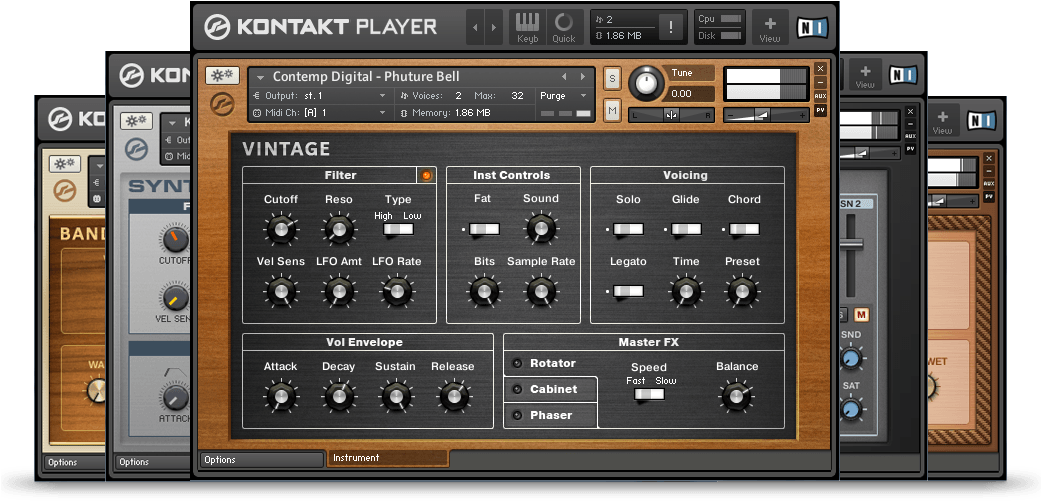Mute the instrument with the M button
Viewport: 1041px width, 501px height.
612,111
